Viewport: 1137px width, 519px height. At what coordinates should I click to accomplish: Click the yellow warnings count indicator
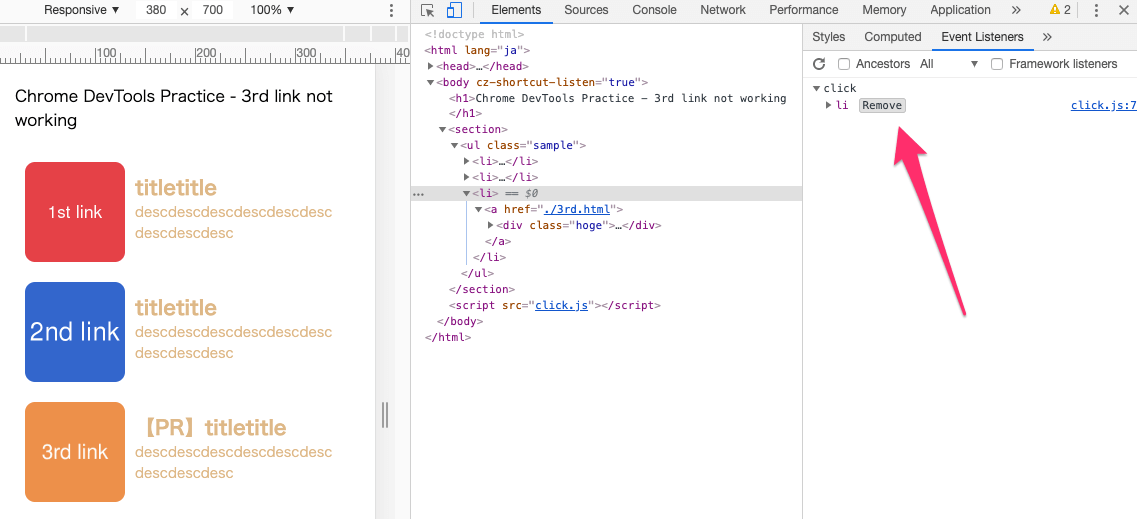point(1060,10)
